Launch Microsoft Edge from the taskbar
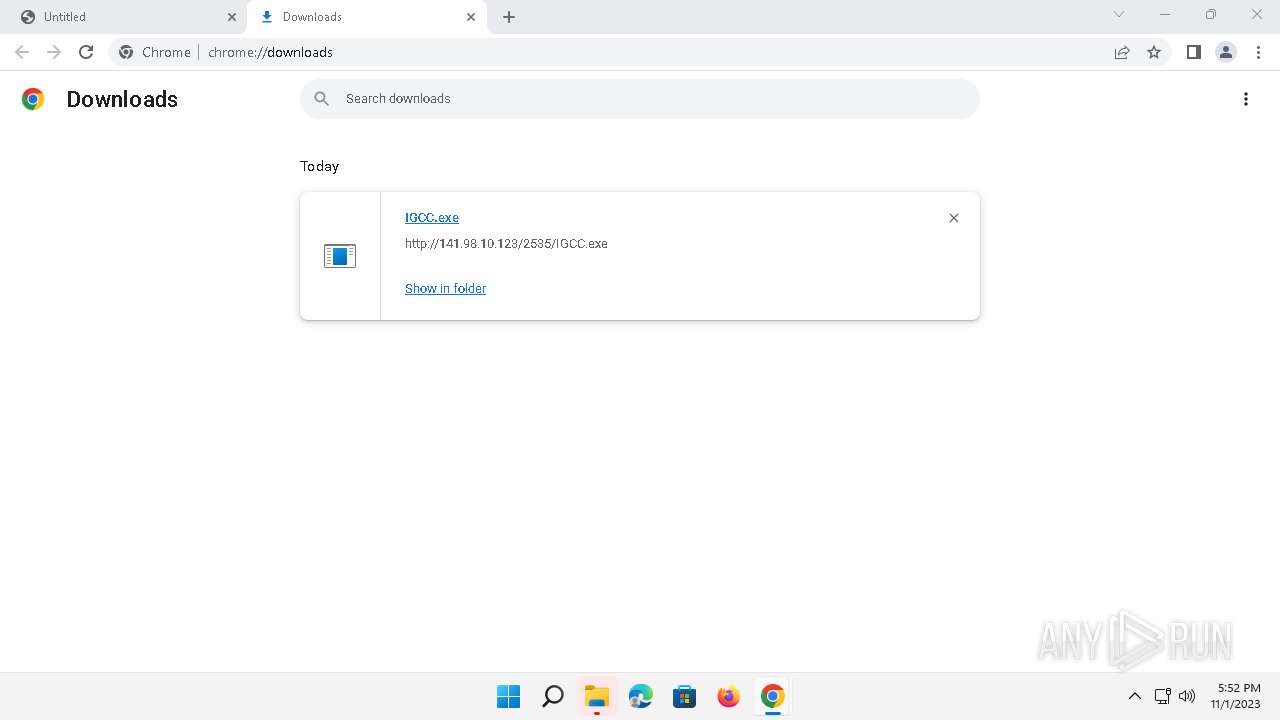 tap(641, 696)
